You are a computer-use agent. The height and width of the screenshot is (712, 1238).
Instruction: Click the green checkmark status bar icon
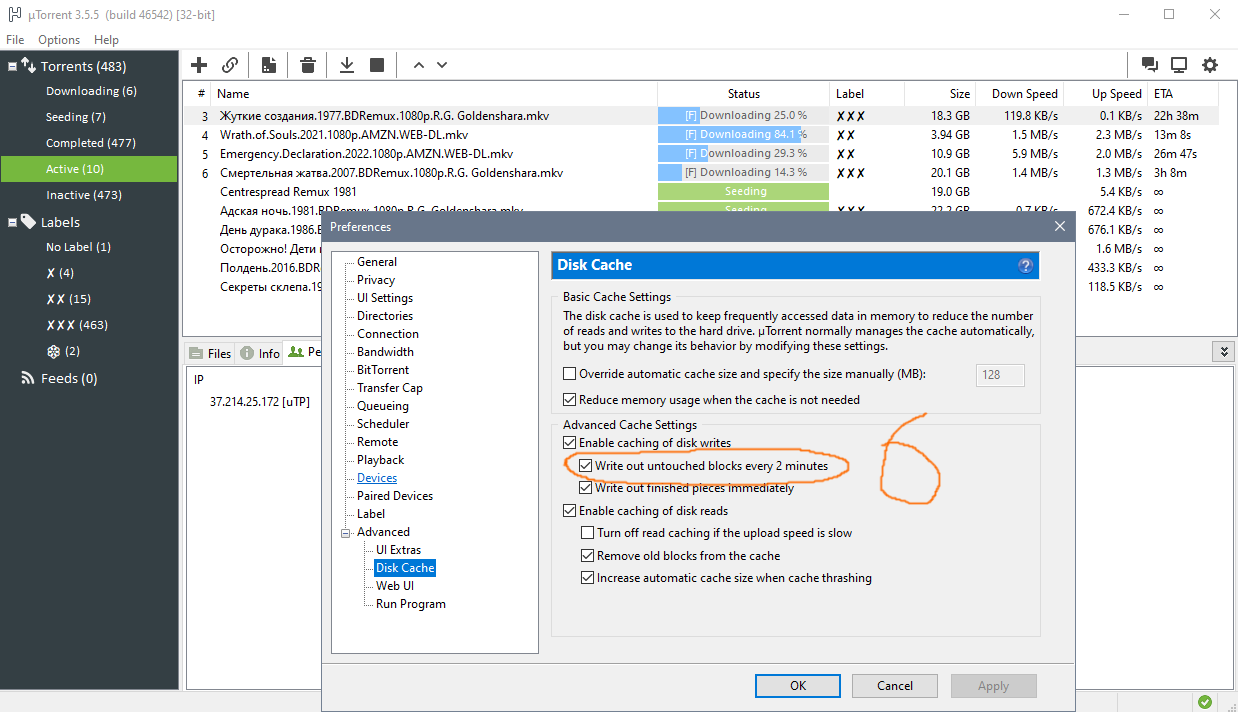tap(1205, 702)
